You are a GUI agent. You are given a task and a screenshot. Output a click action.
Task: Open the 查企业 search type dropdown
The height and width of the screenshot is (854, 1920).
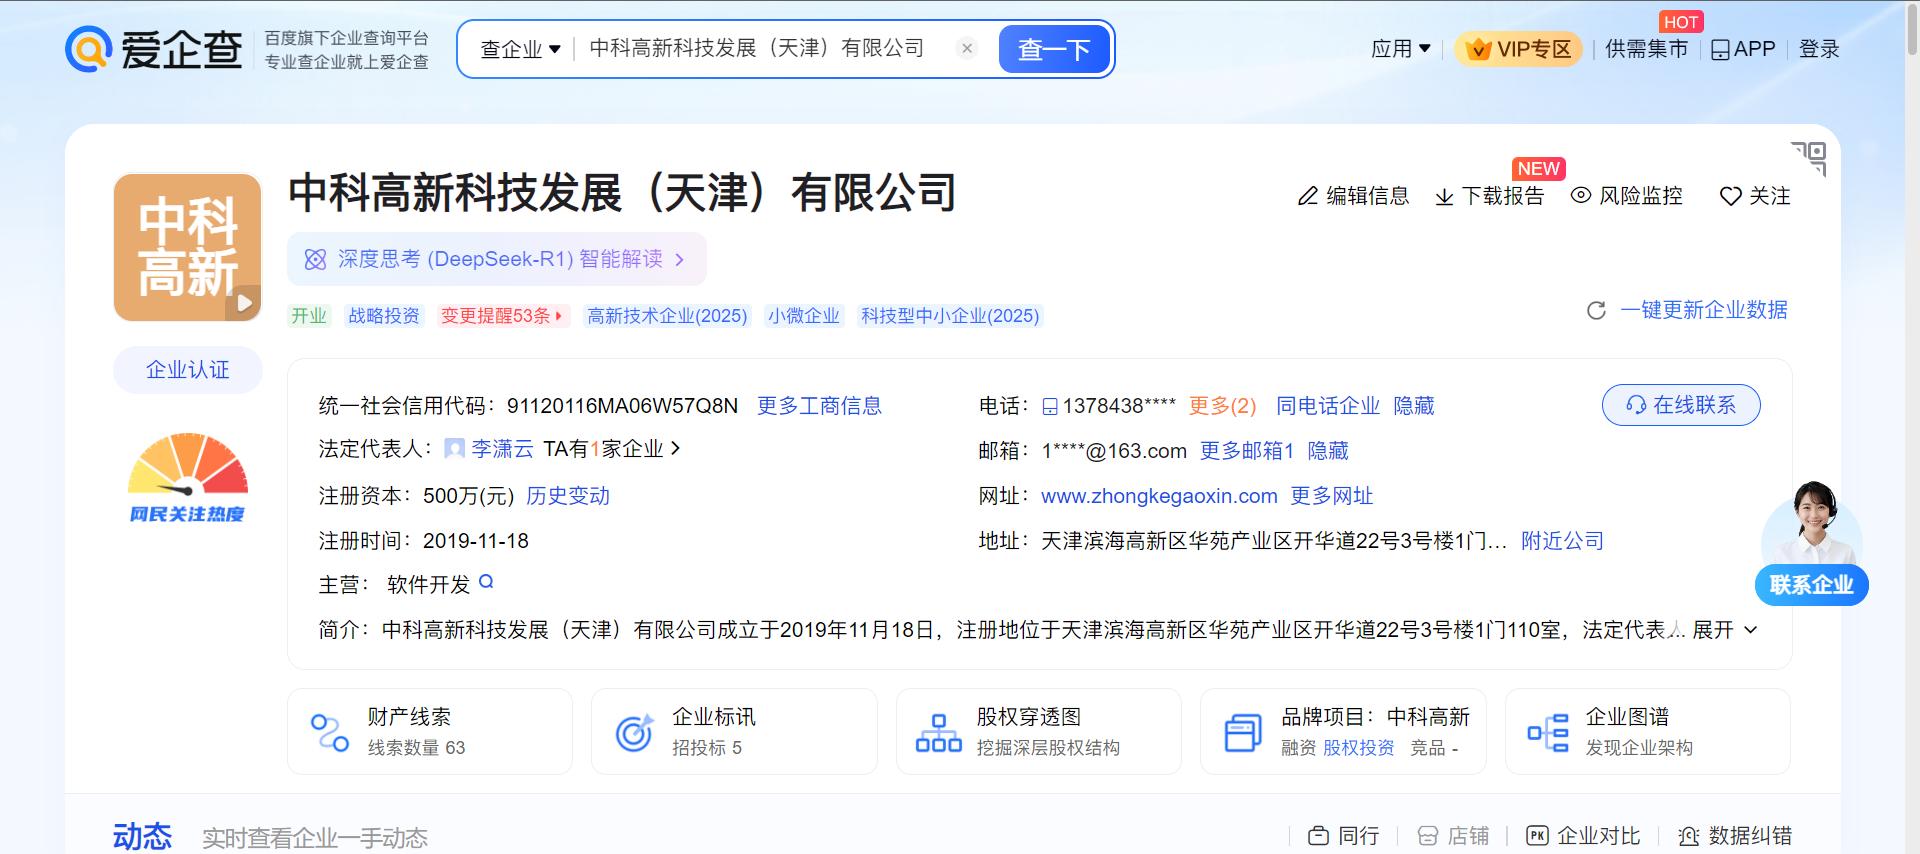click(520, 49)
